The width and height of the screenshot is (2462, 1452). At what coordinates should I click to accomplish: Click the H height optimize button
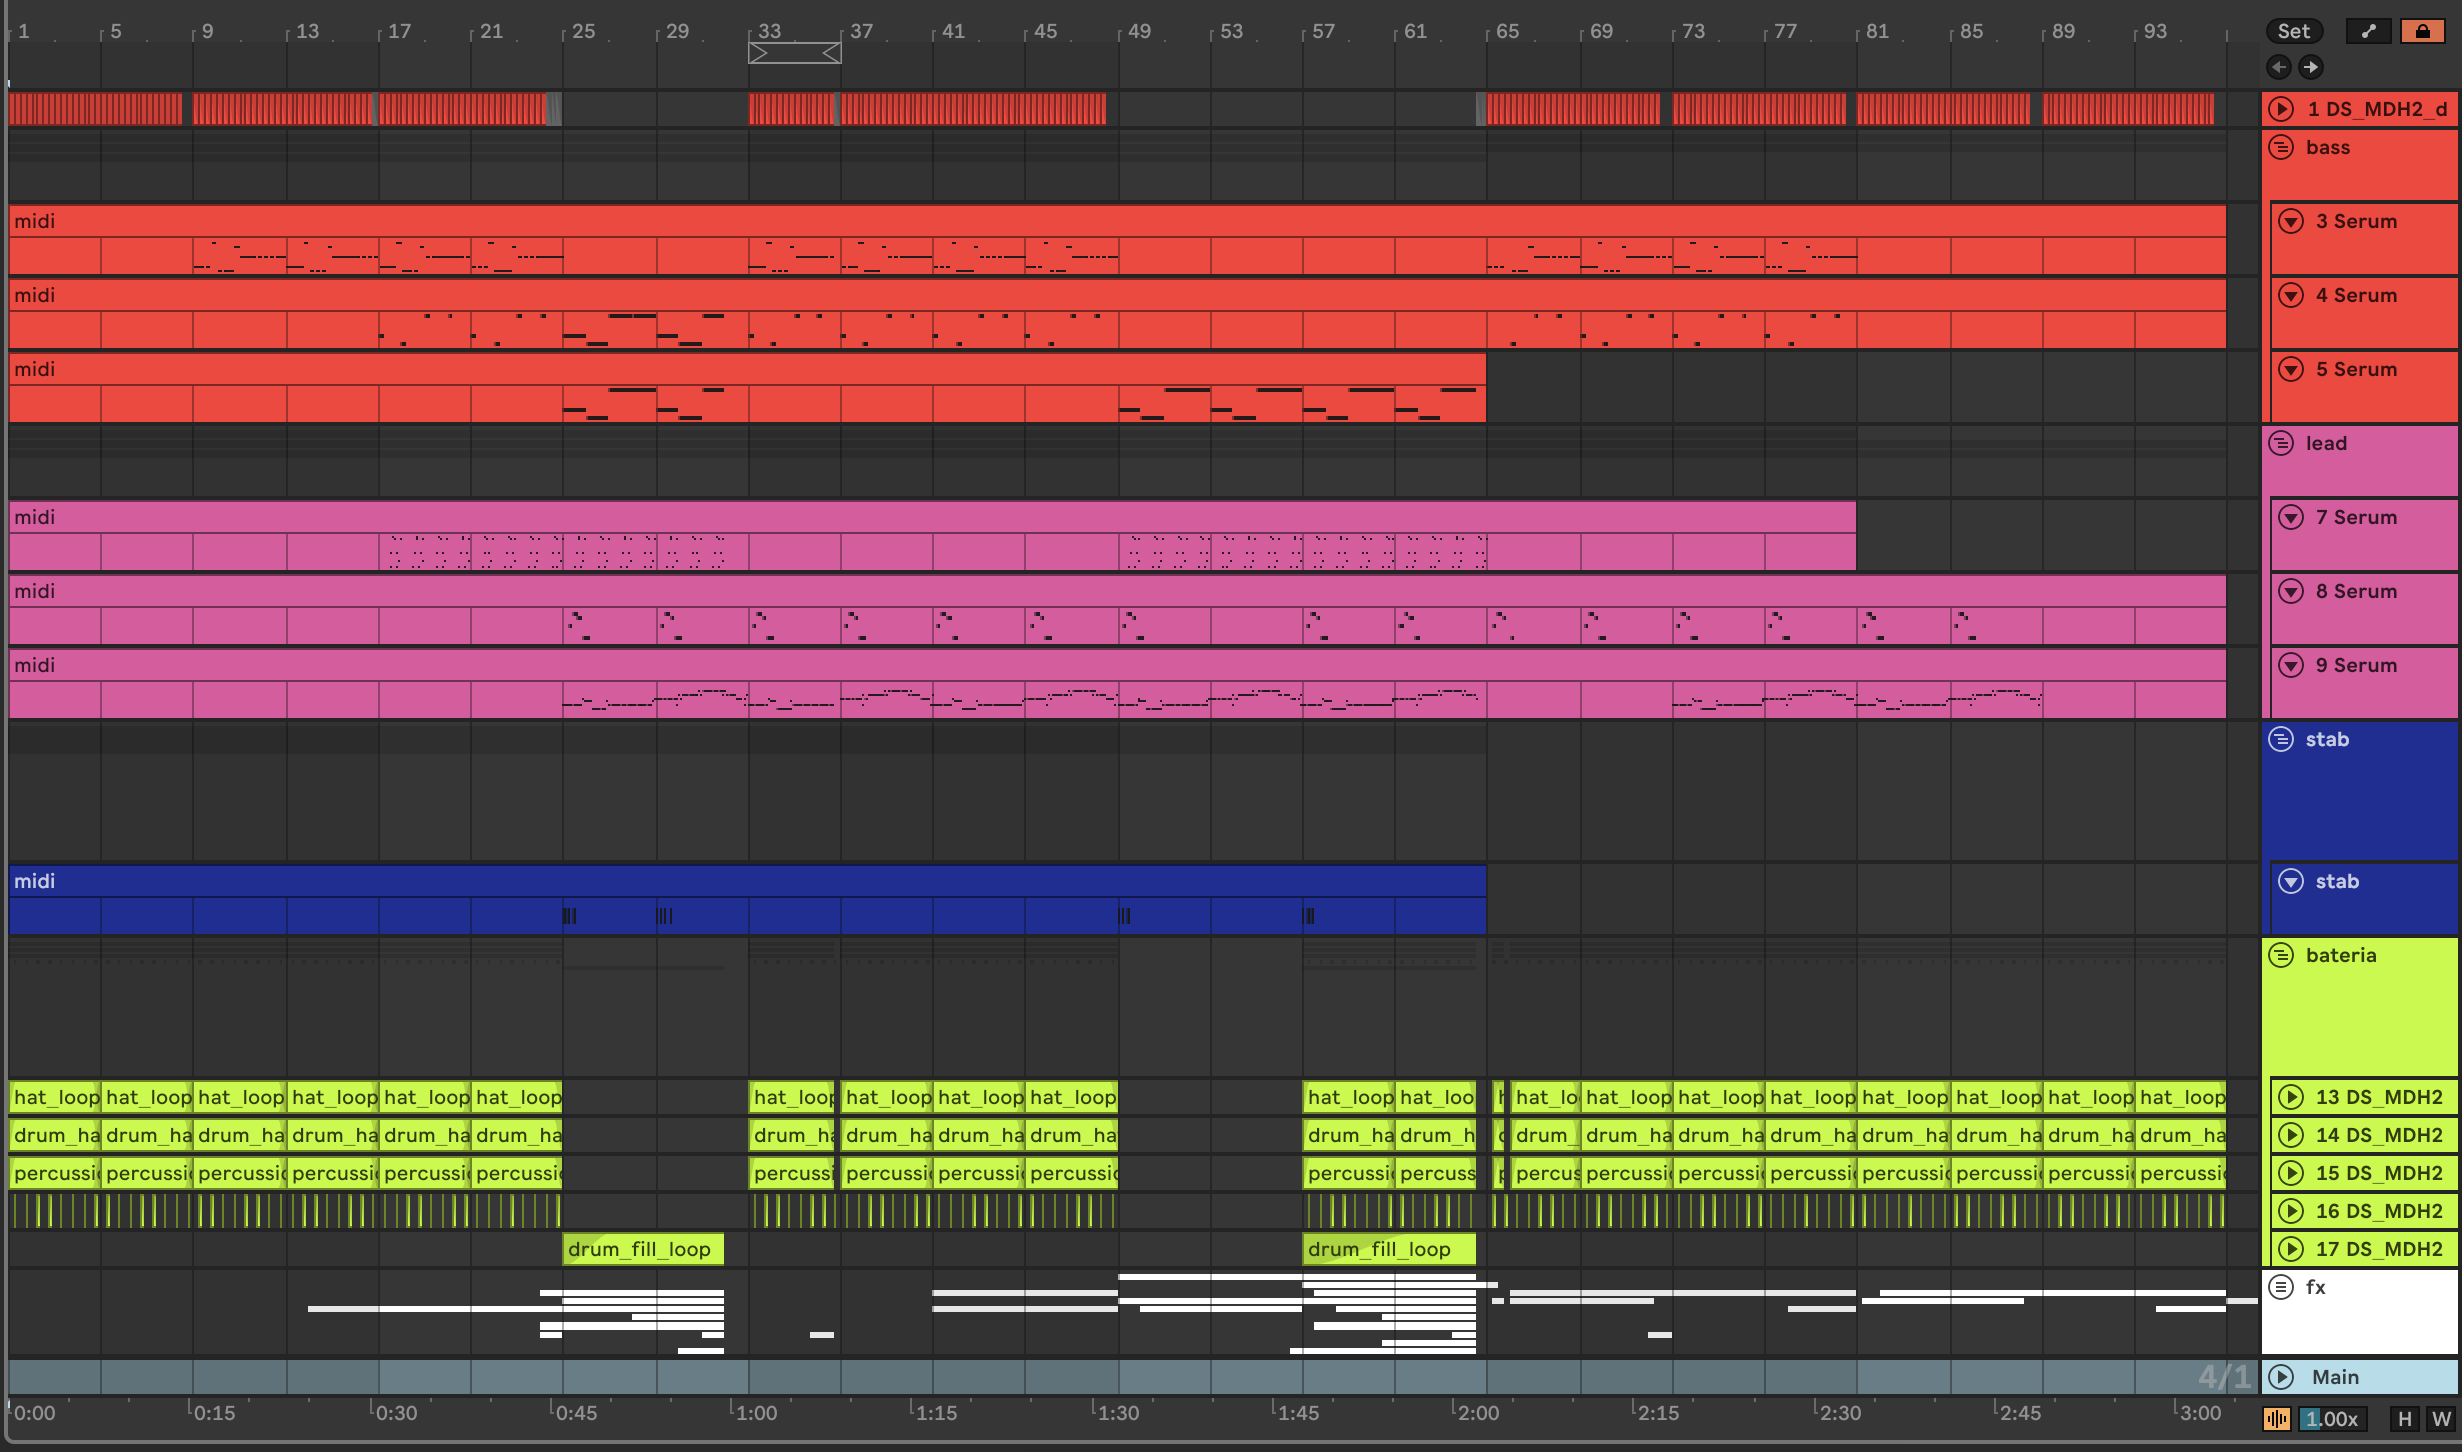pos(2405,1419)
